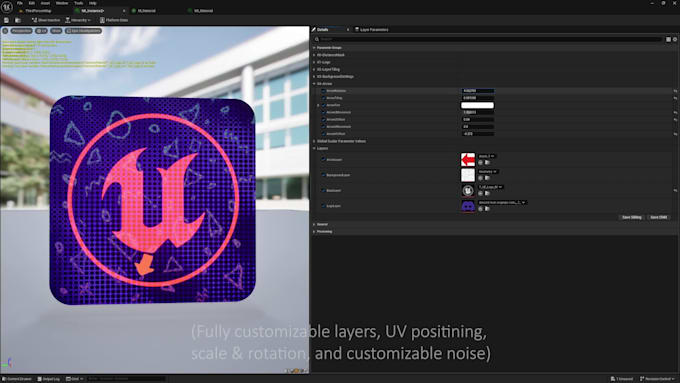
Task: Reset the ArrowRotation value to default
Action: (x=675, y=91)
